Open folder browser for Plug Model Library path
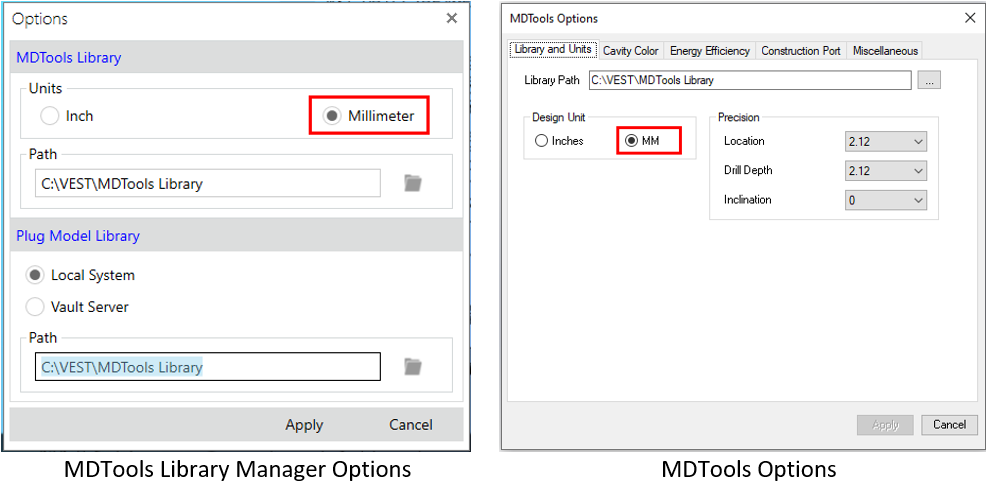The height and width of the screenshot is (484, 988). pos(413,366)
